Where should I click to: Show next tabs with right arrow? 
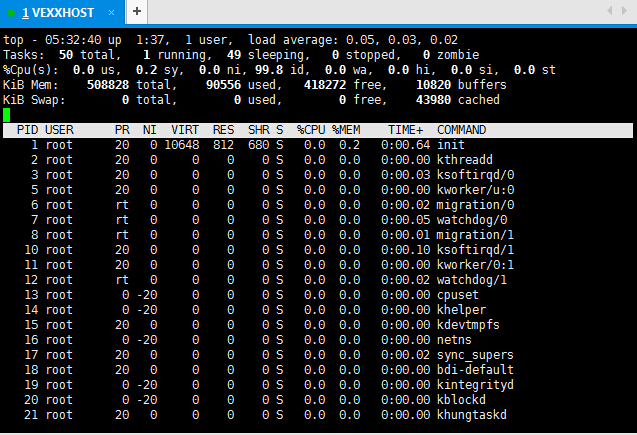pos(624,11)
